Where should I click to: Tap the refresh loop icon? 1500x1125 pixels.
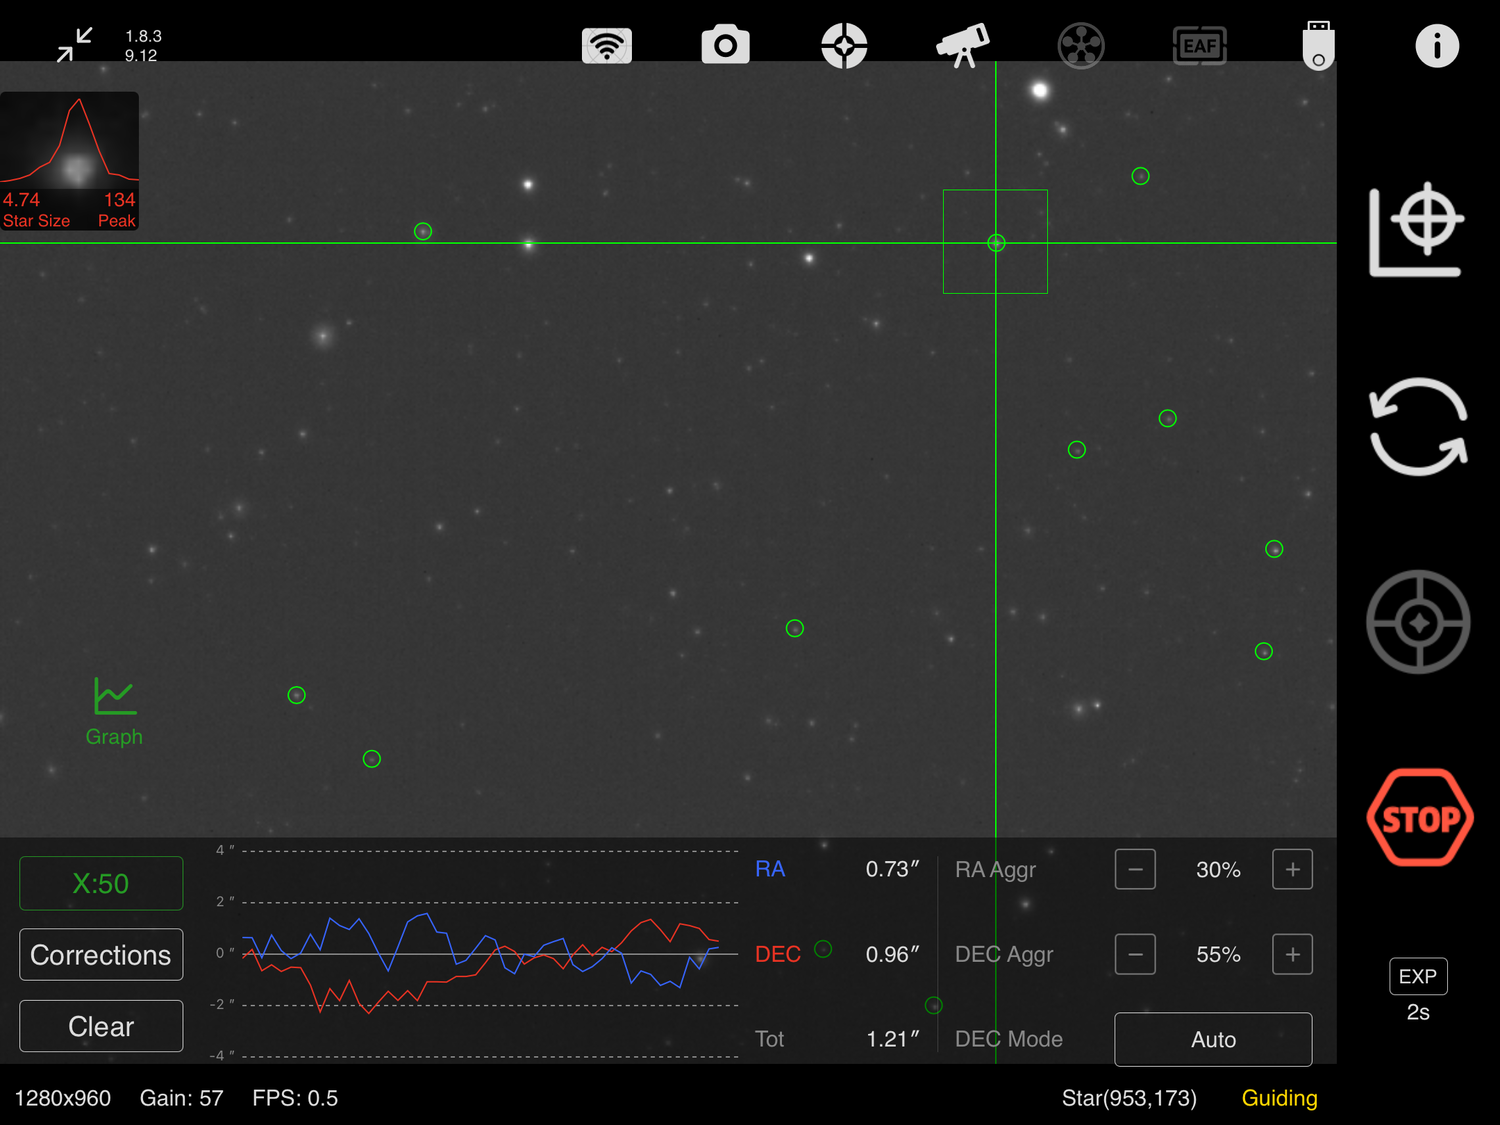1418,427
